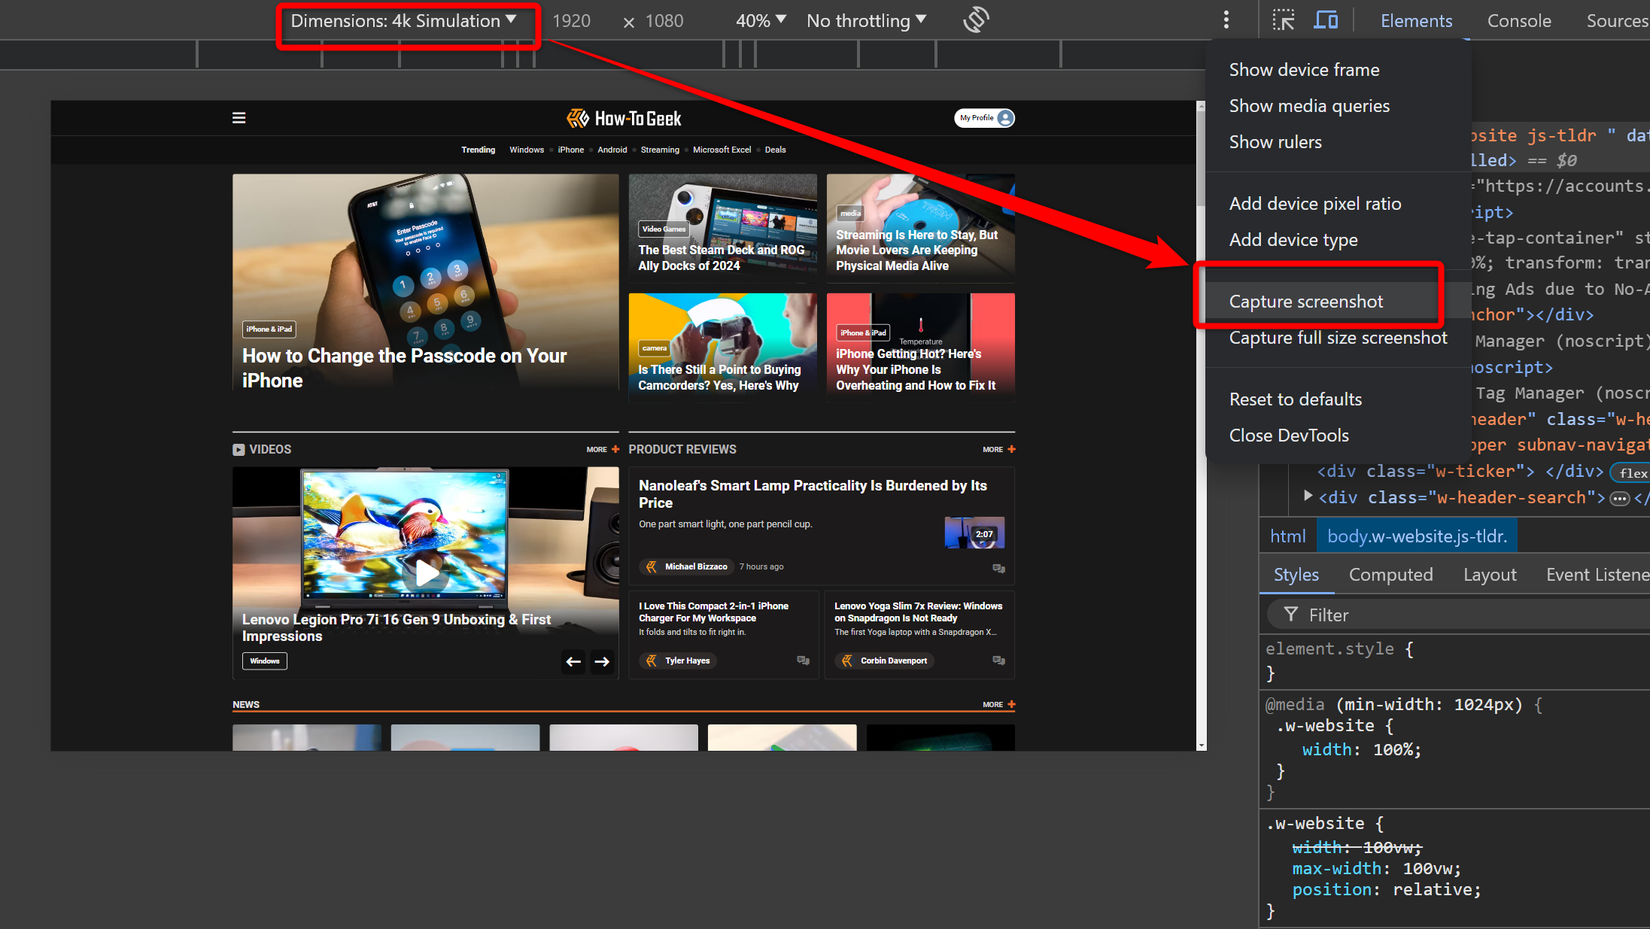Click the previous carousel arrow
Image resolution: width=1650 pixels, height=929 pixels.
[x=572, y=661]
